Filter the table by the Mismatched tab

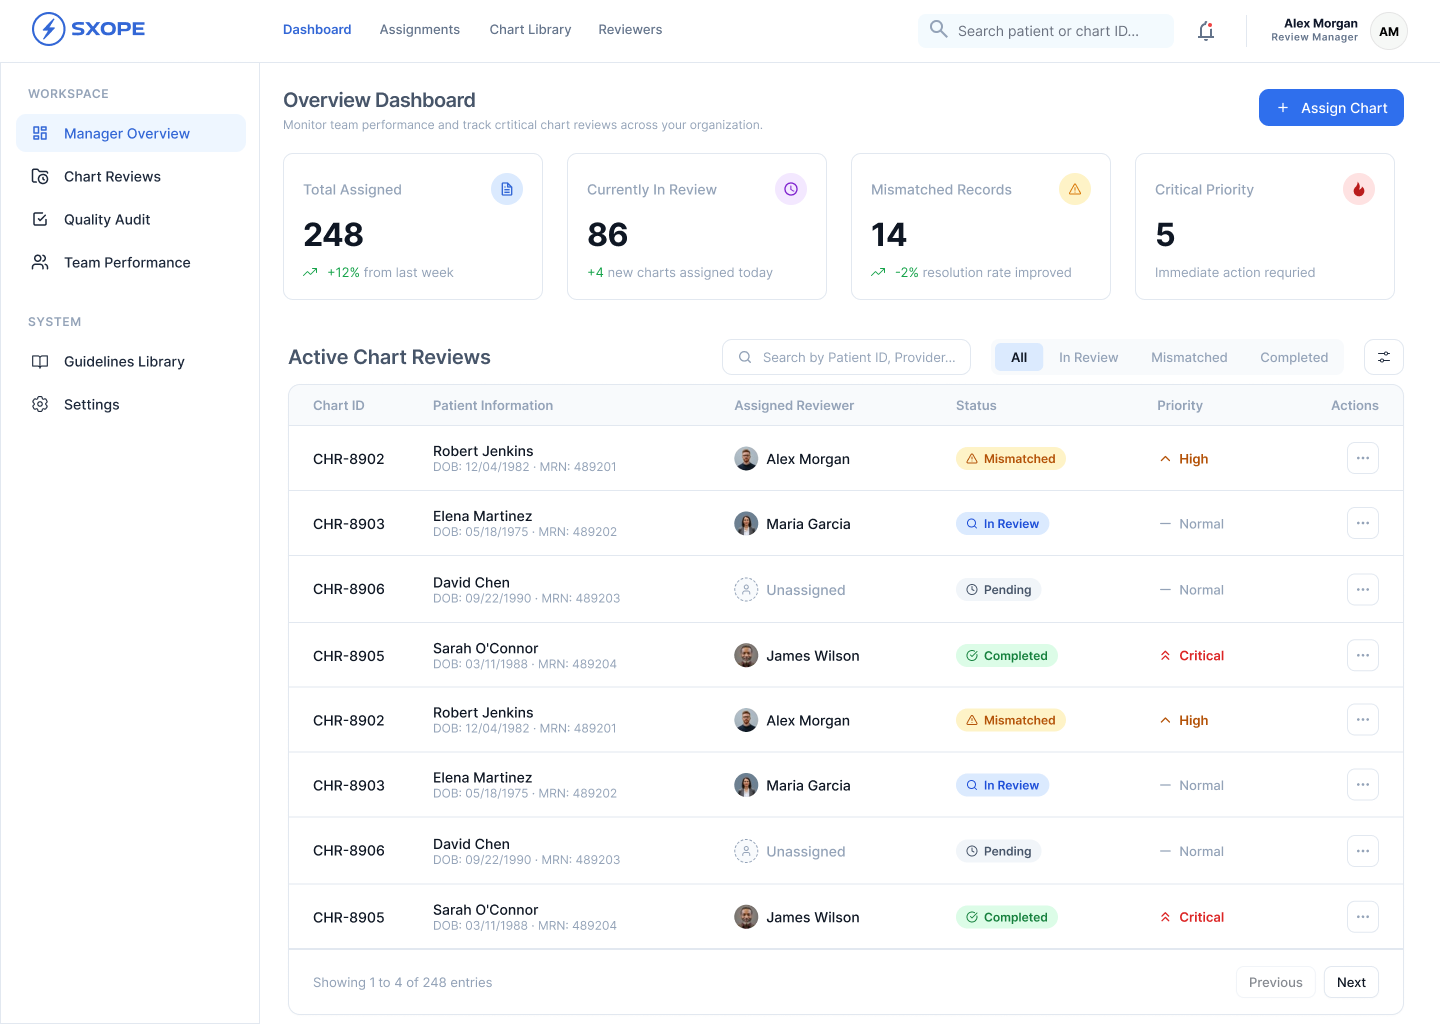(x=1189, y=357)
